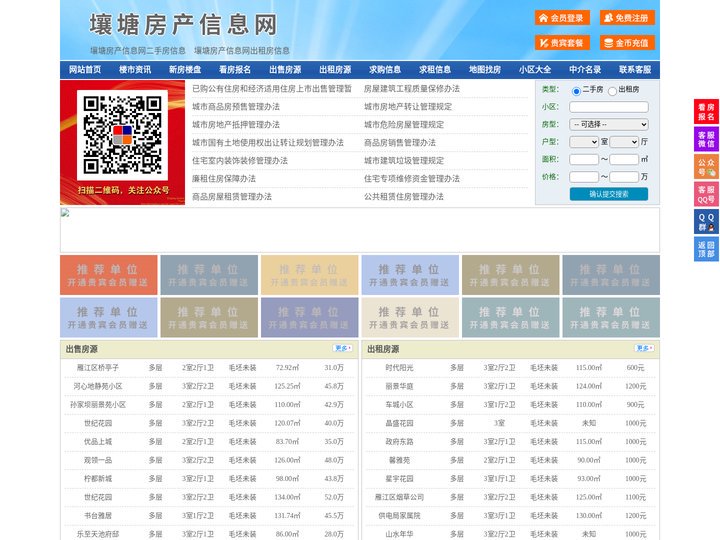Focus the maximum 面积 input field

coord(624,159)
